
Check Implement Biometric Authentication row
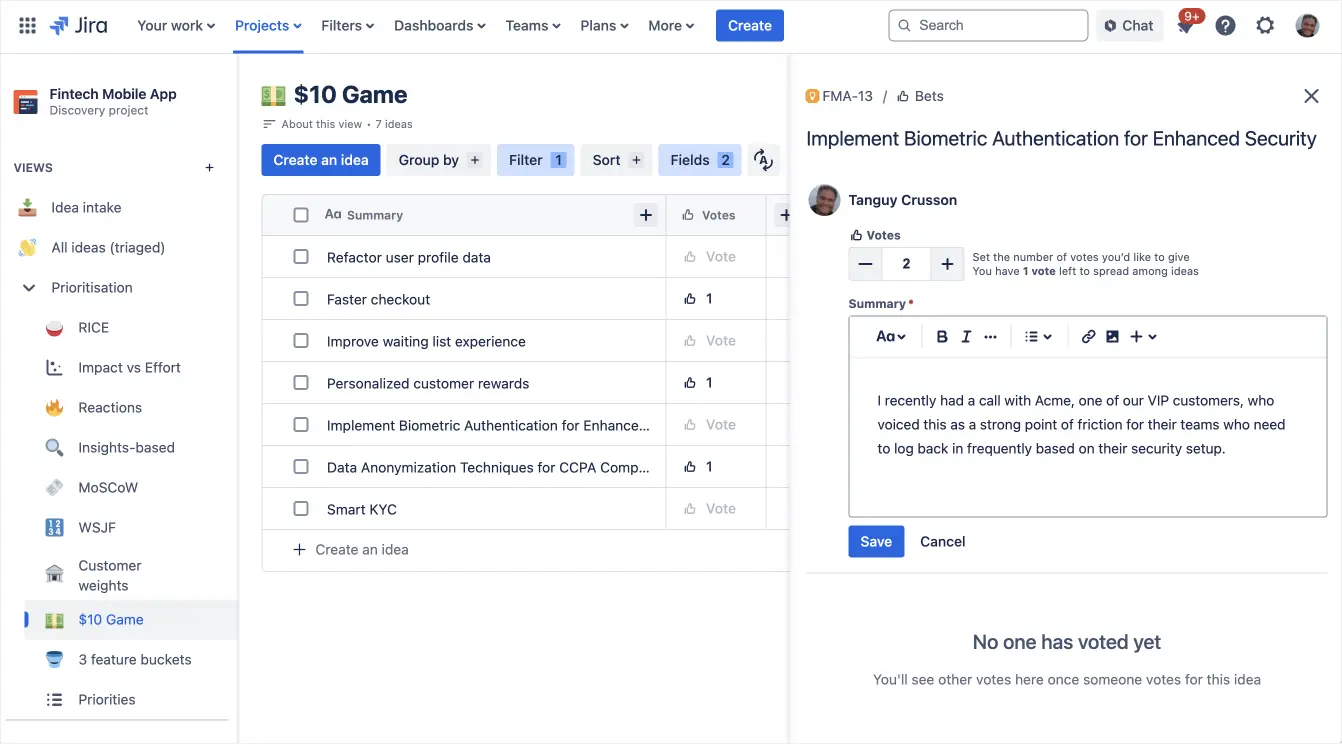[x=301, y=425]
